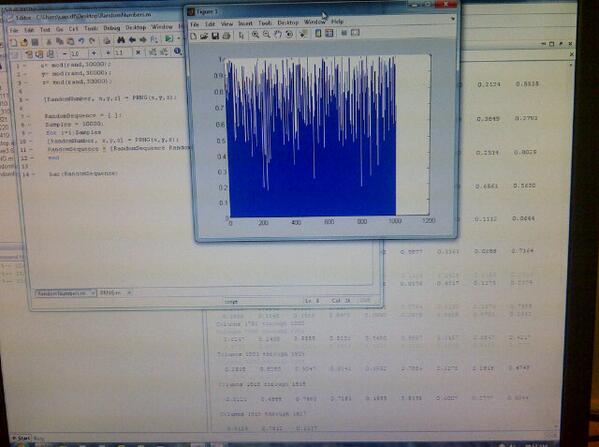Multiply value with x button beside 1.1
599x447 pixels.
[x=138, y=52]
